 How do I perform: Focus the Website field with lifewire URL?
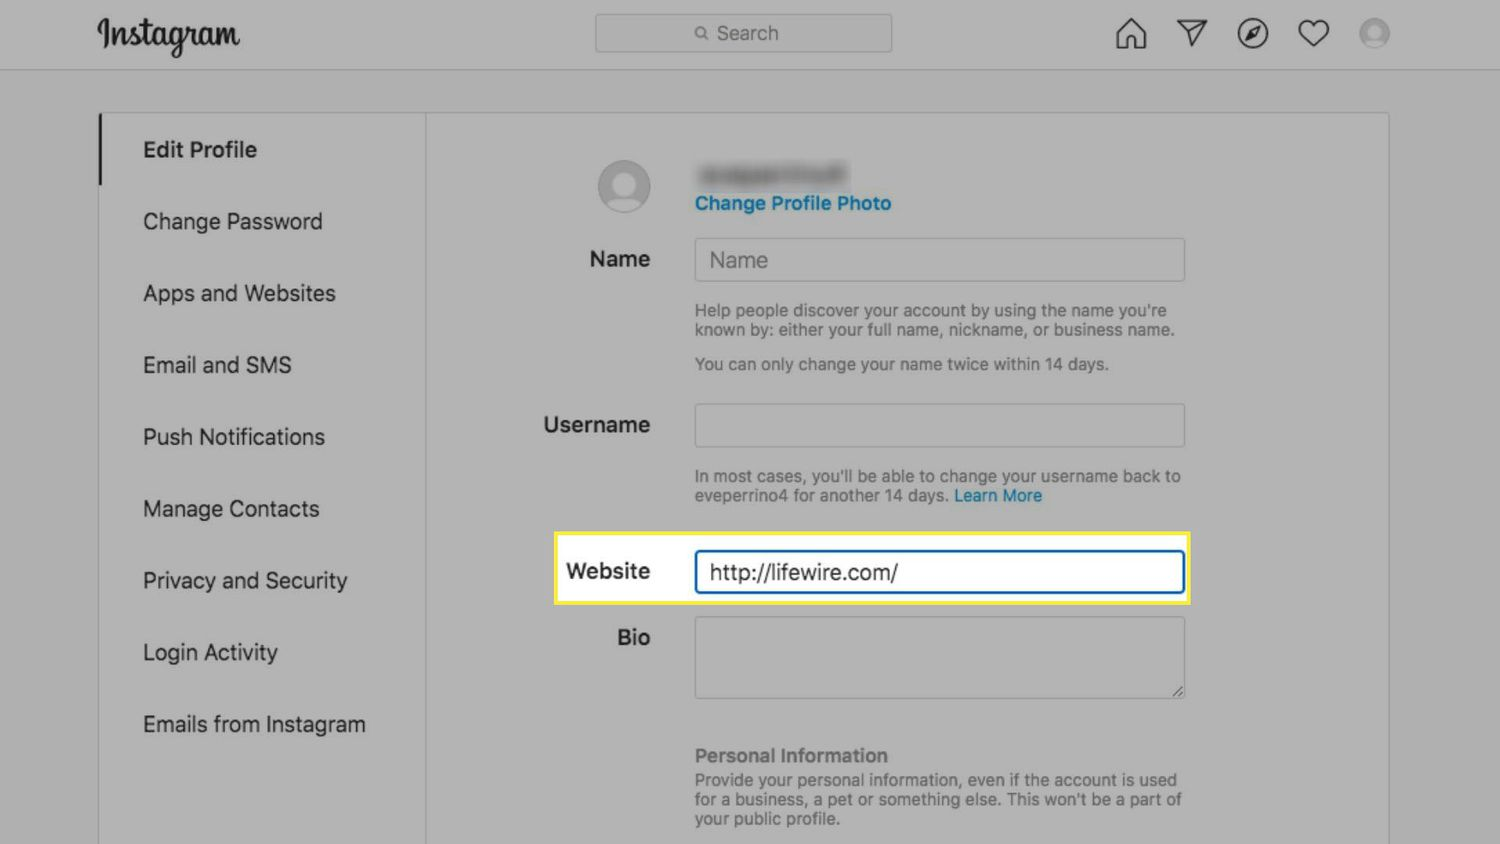[x=939, y=572]
